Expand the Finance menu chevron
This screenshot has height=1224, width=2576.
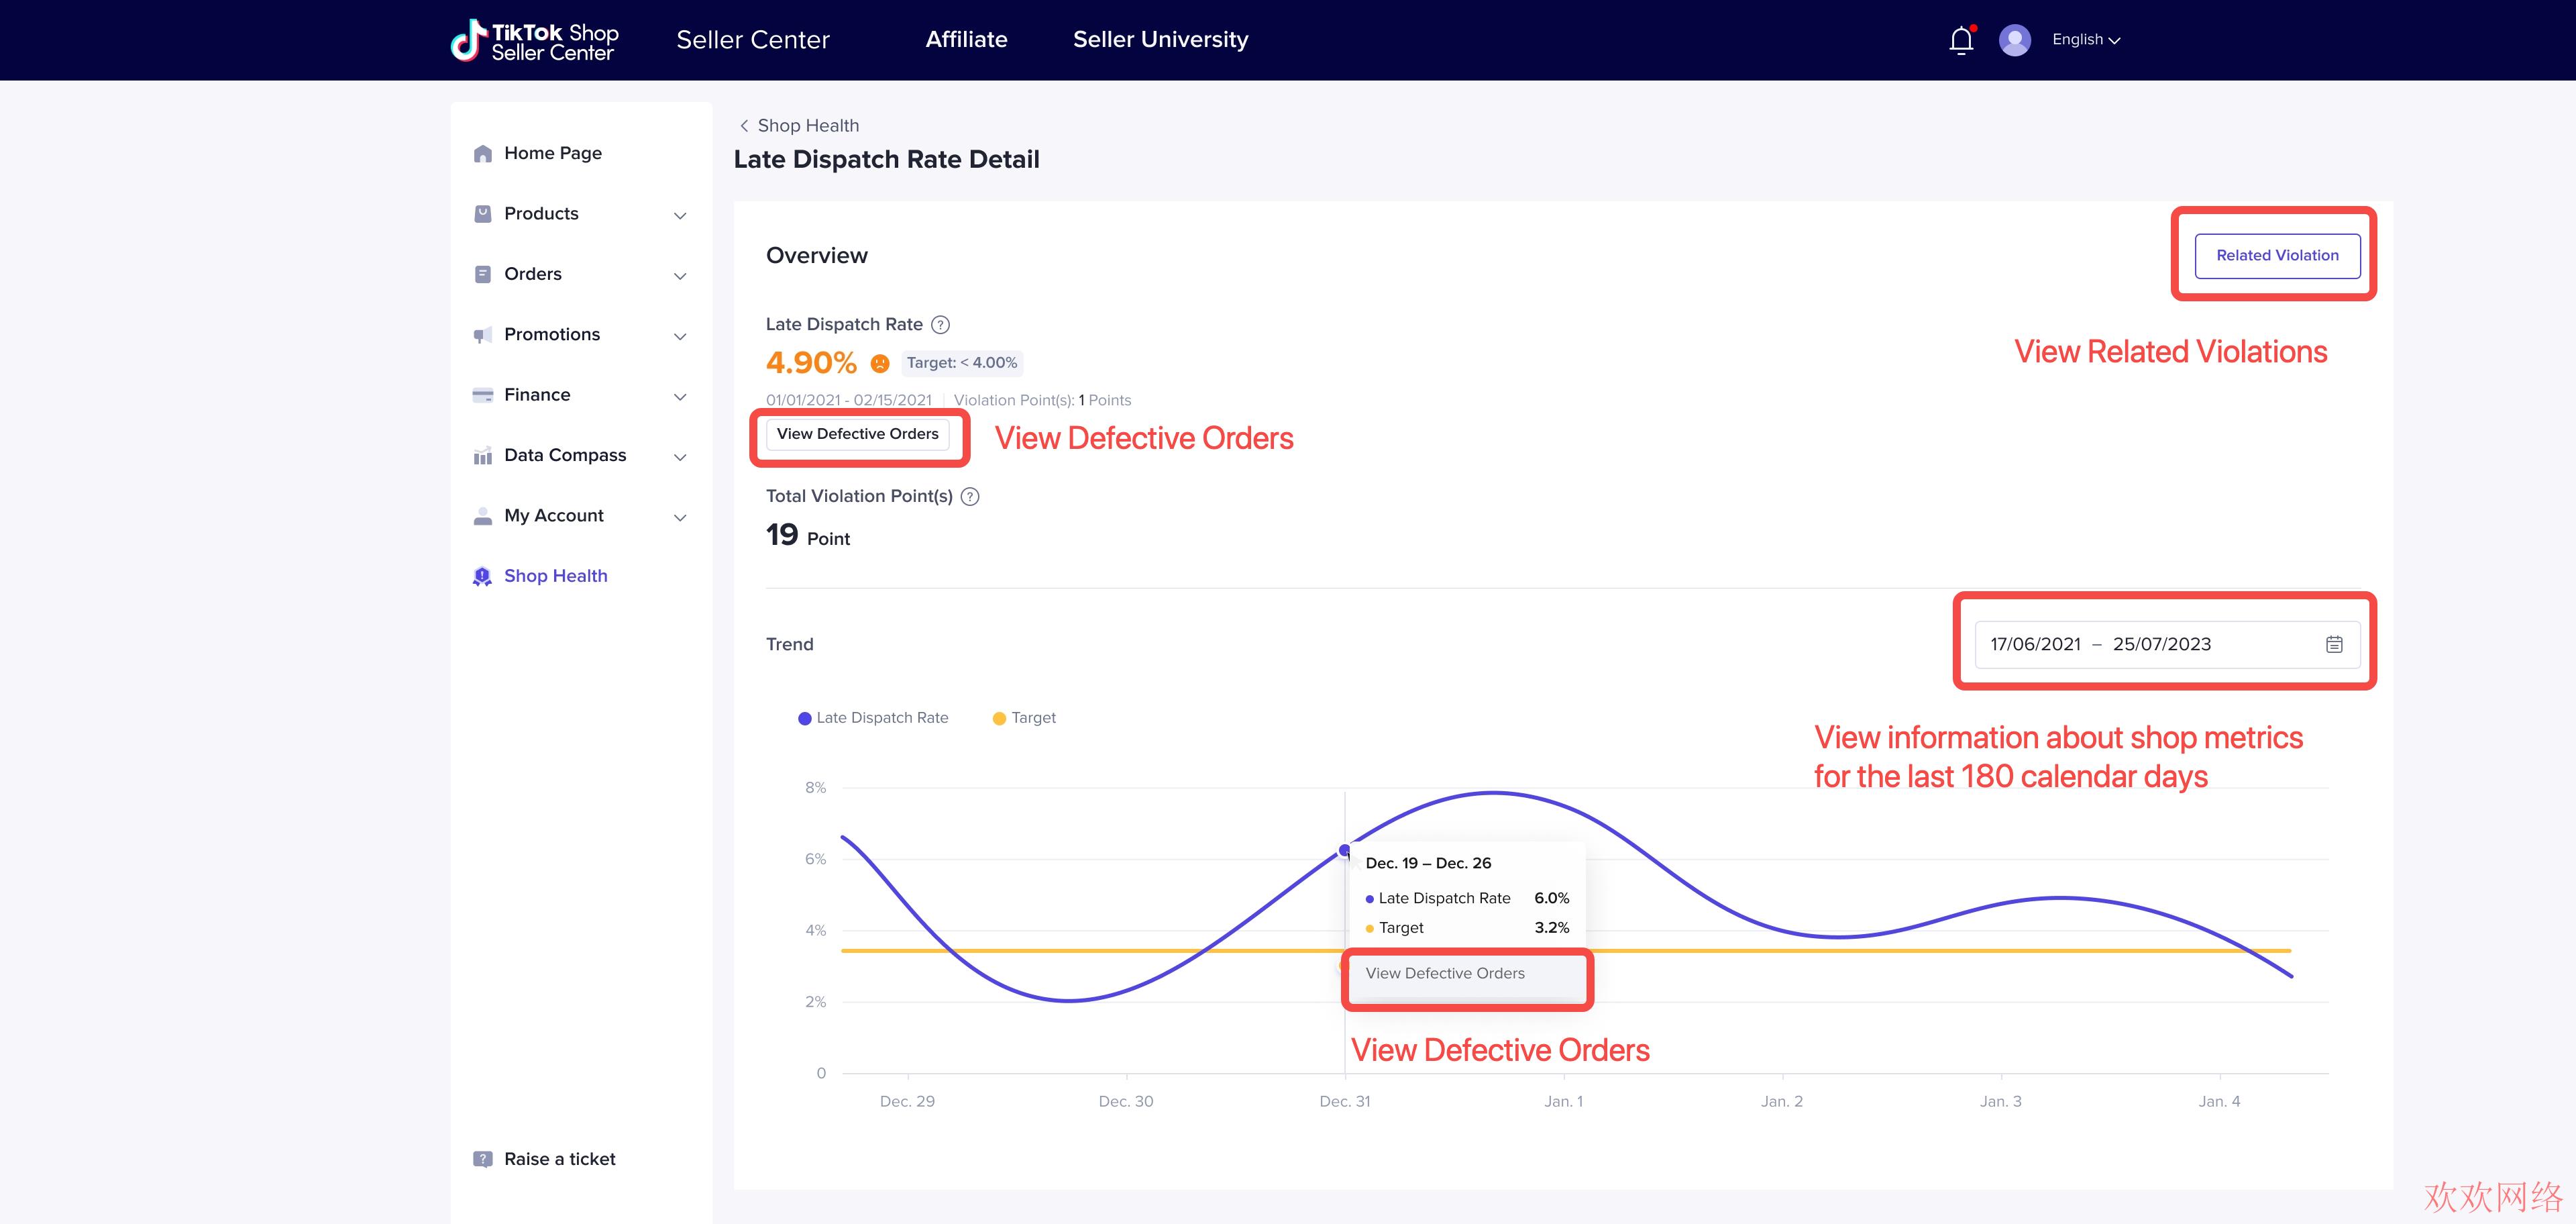click(x=680, y=396)
